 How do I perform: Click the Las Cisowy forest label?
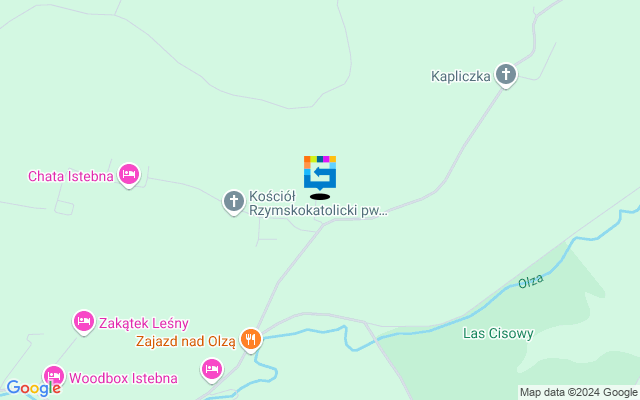[x=498, y=333]
